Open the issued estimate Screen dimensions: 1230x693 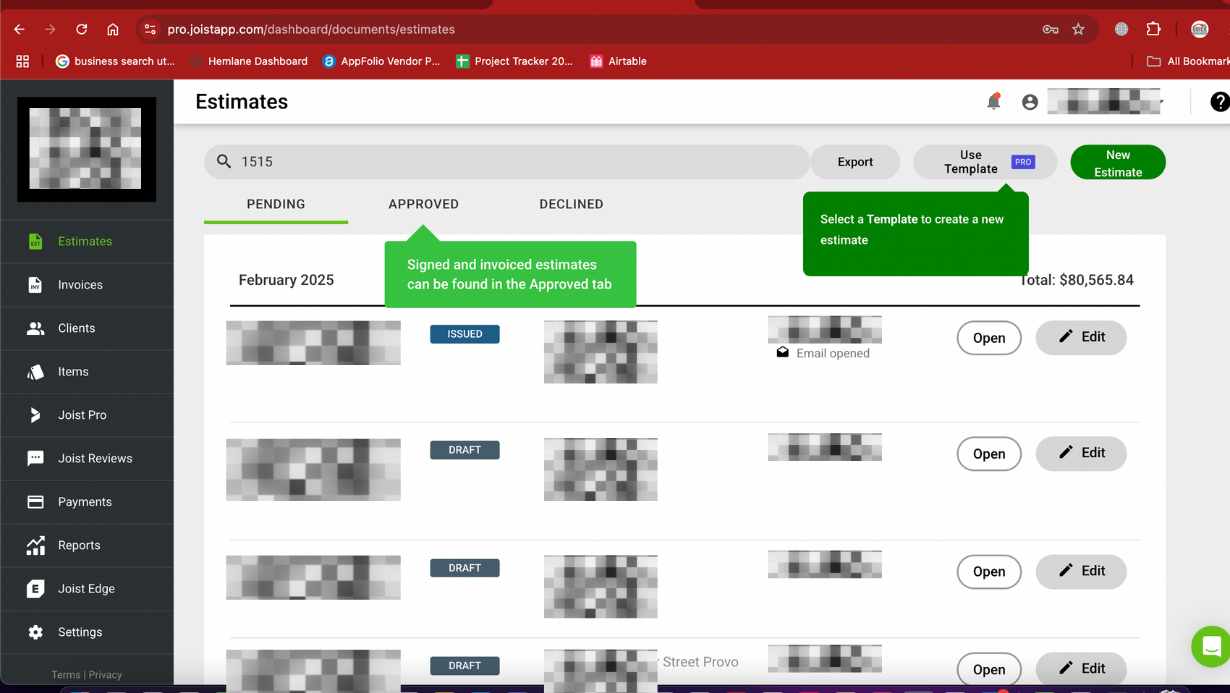989,338
